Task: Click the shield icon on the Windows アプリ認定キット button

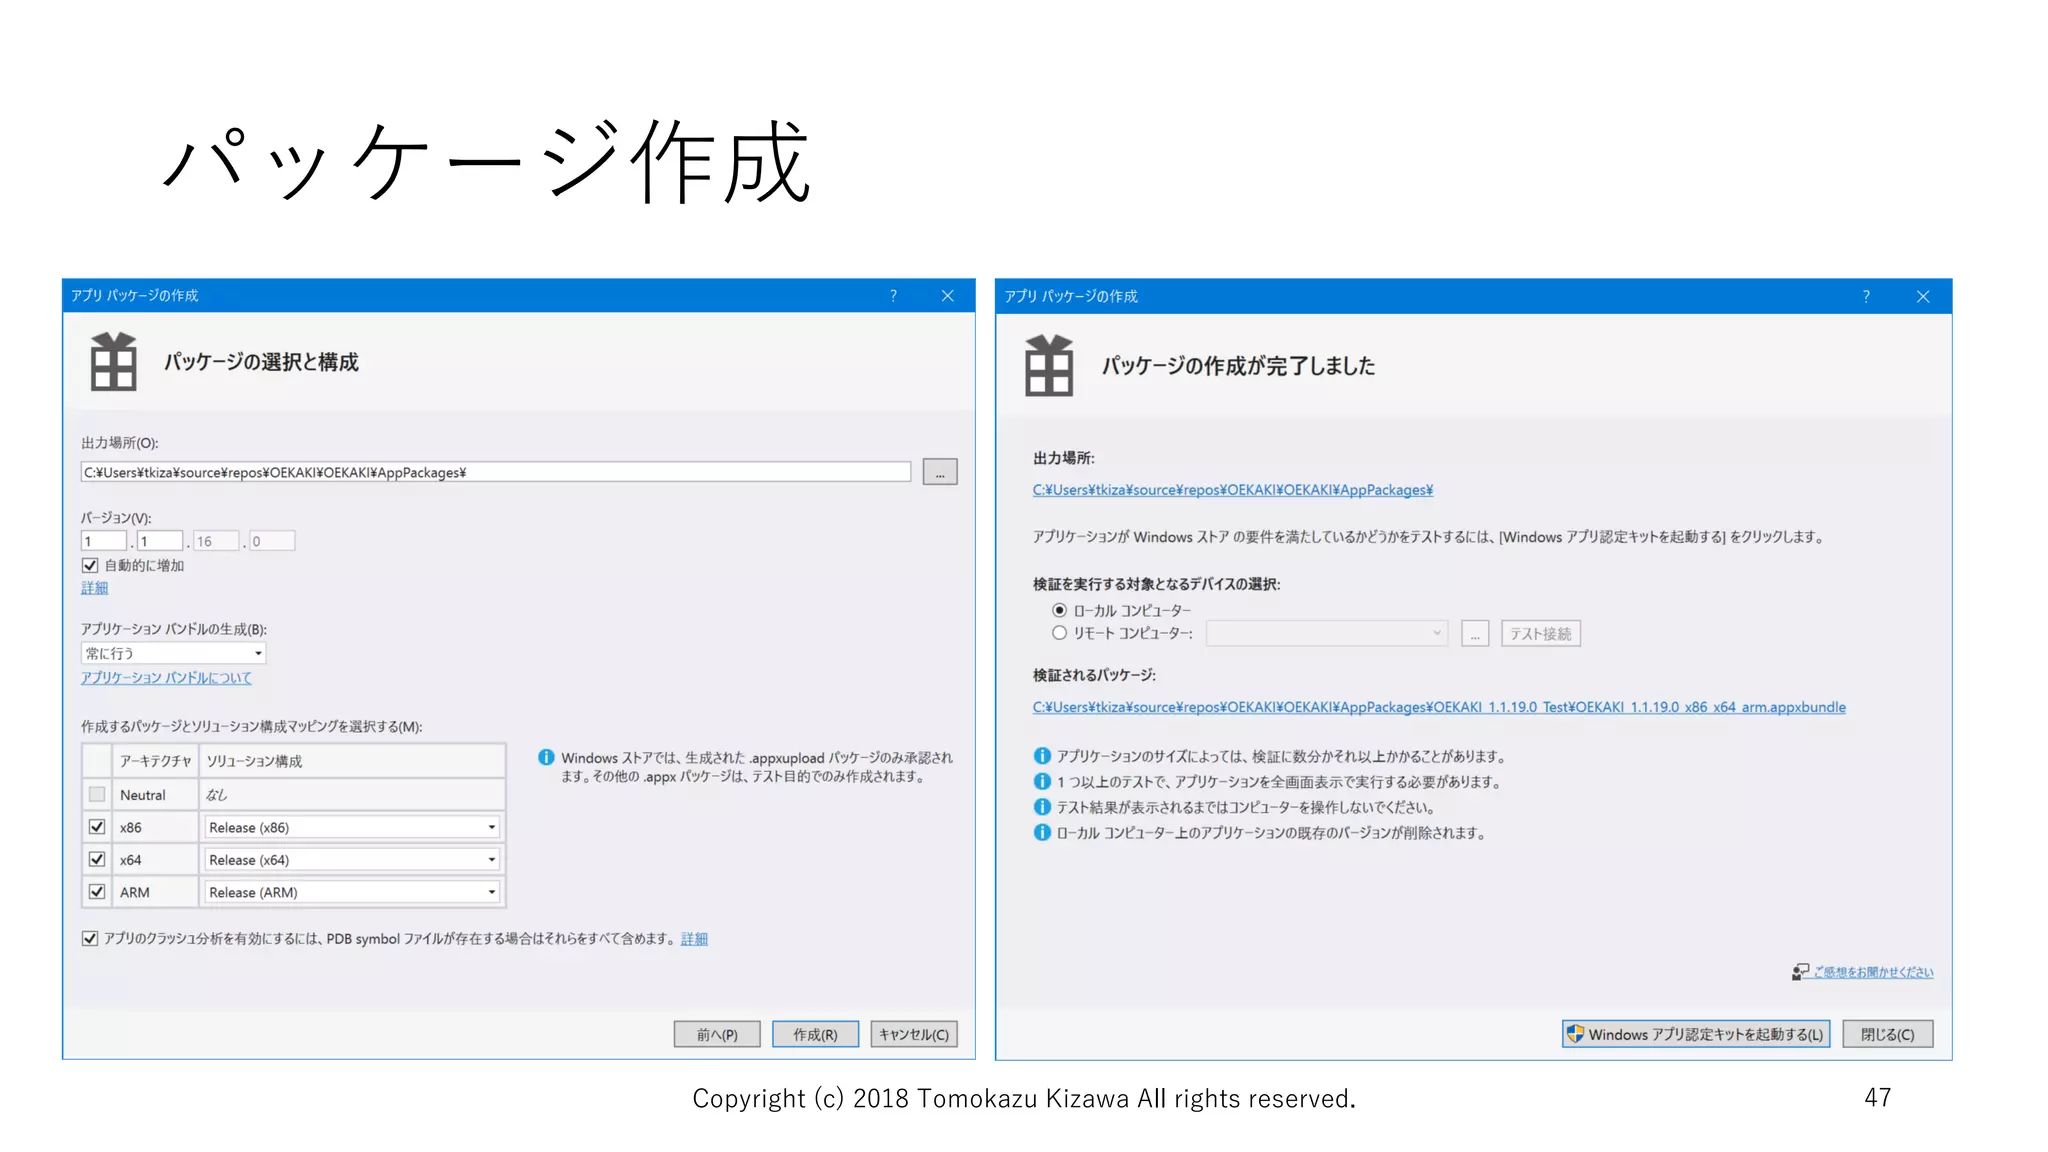Action: click(1576, 1034)
